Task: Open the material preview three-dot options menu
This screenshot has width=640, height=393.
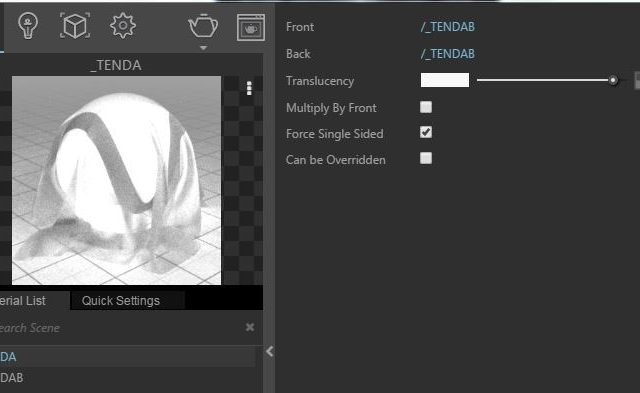Action: tap(249, 88)
